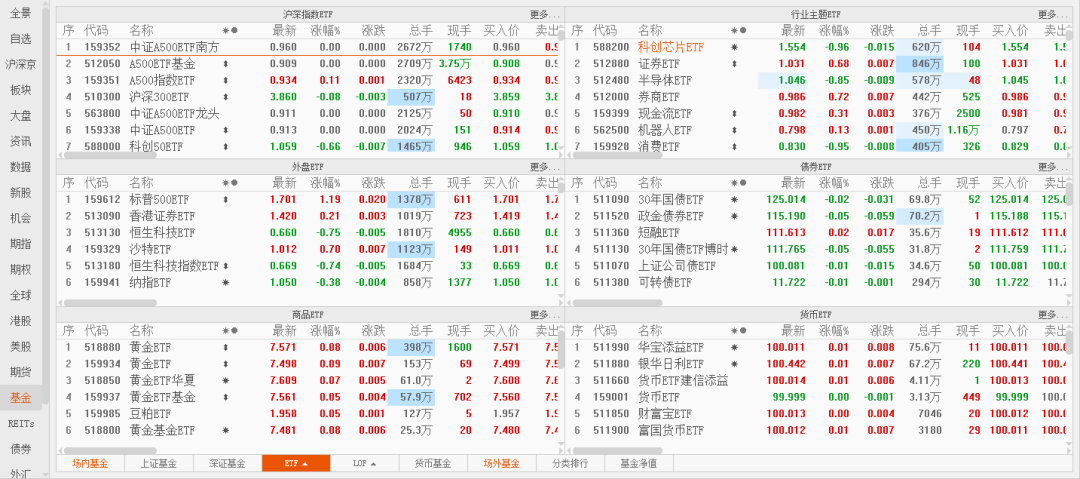Select the 科创50ETF row

pos(307,146)
